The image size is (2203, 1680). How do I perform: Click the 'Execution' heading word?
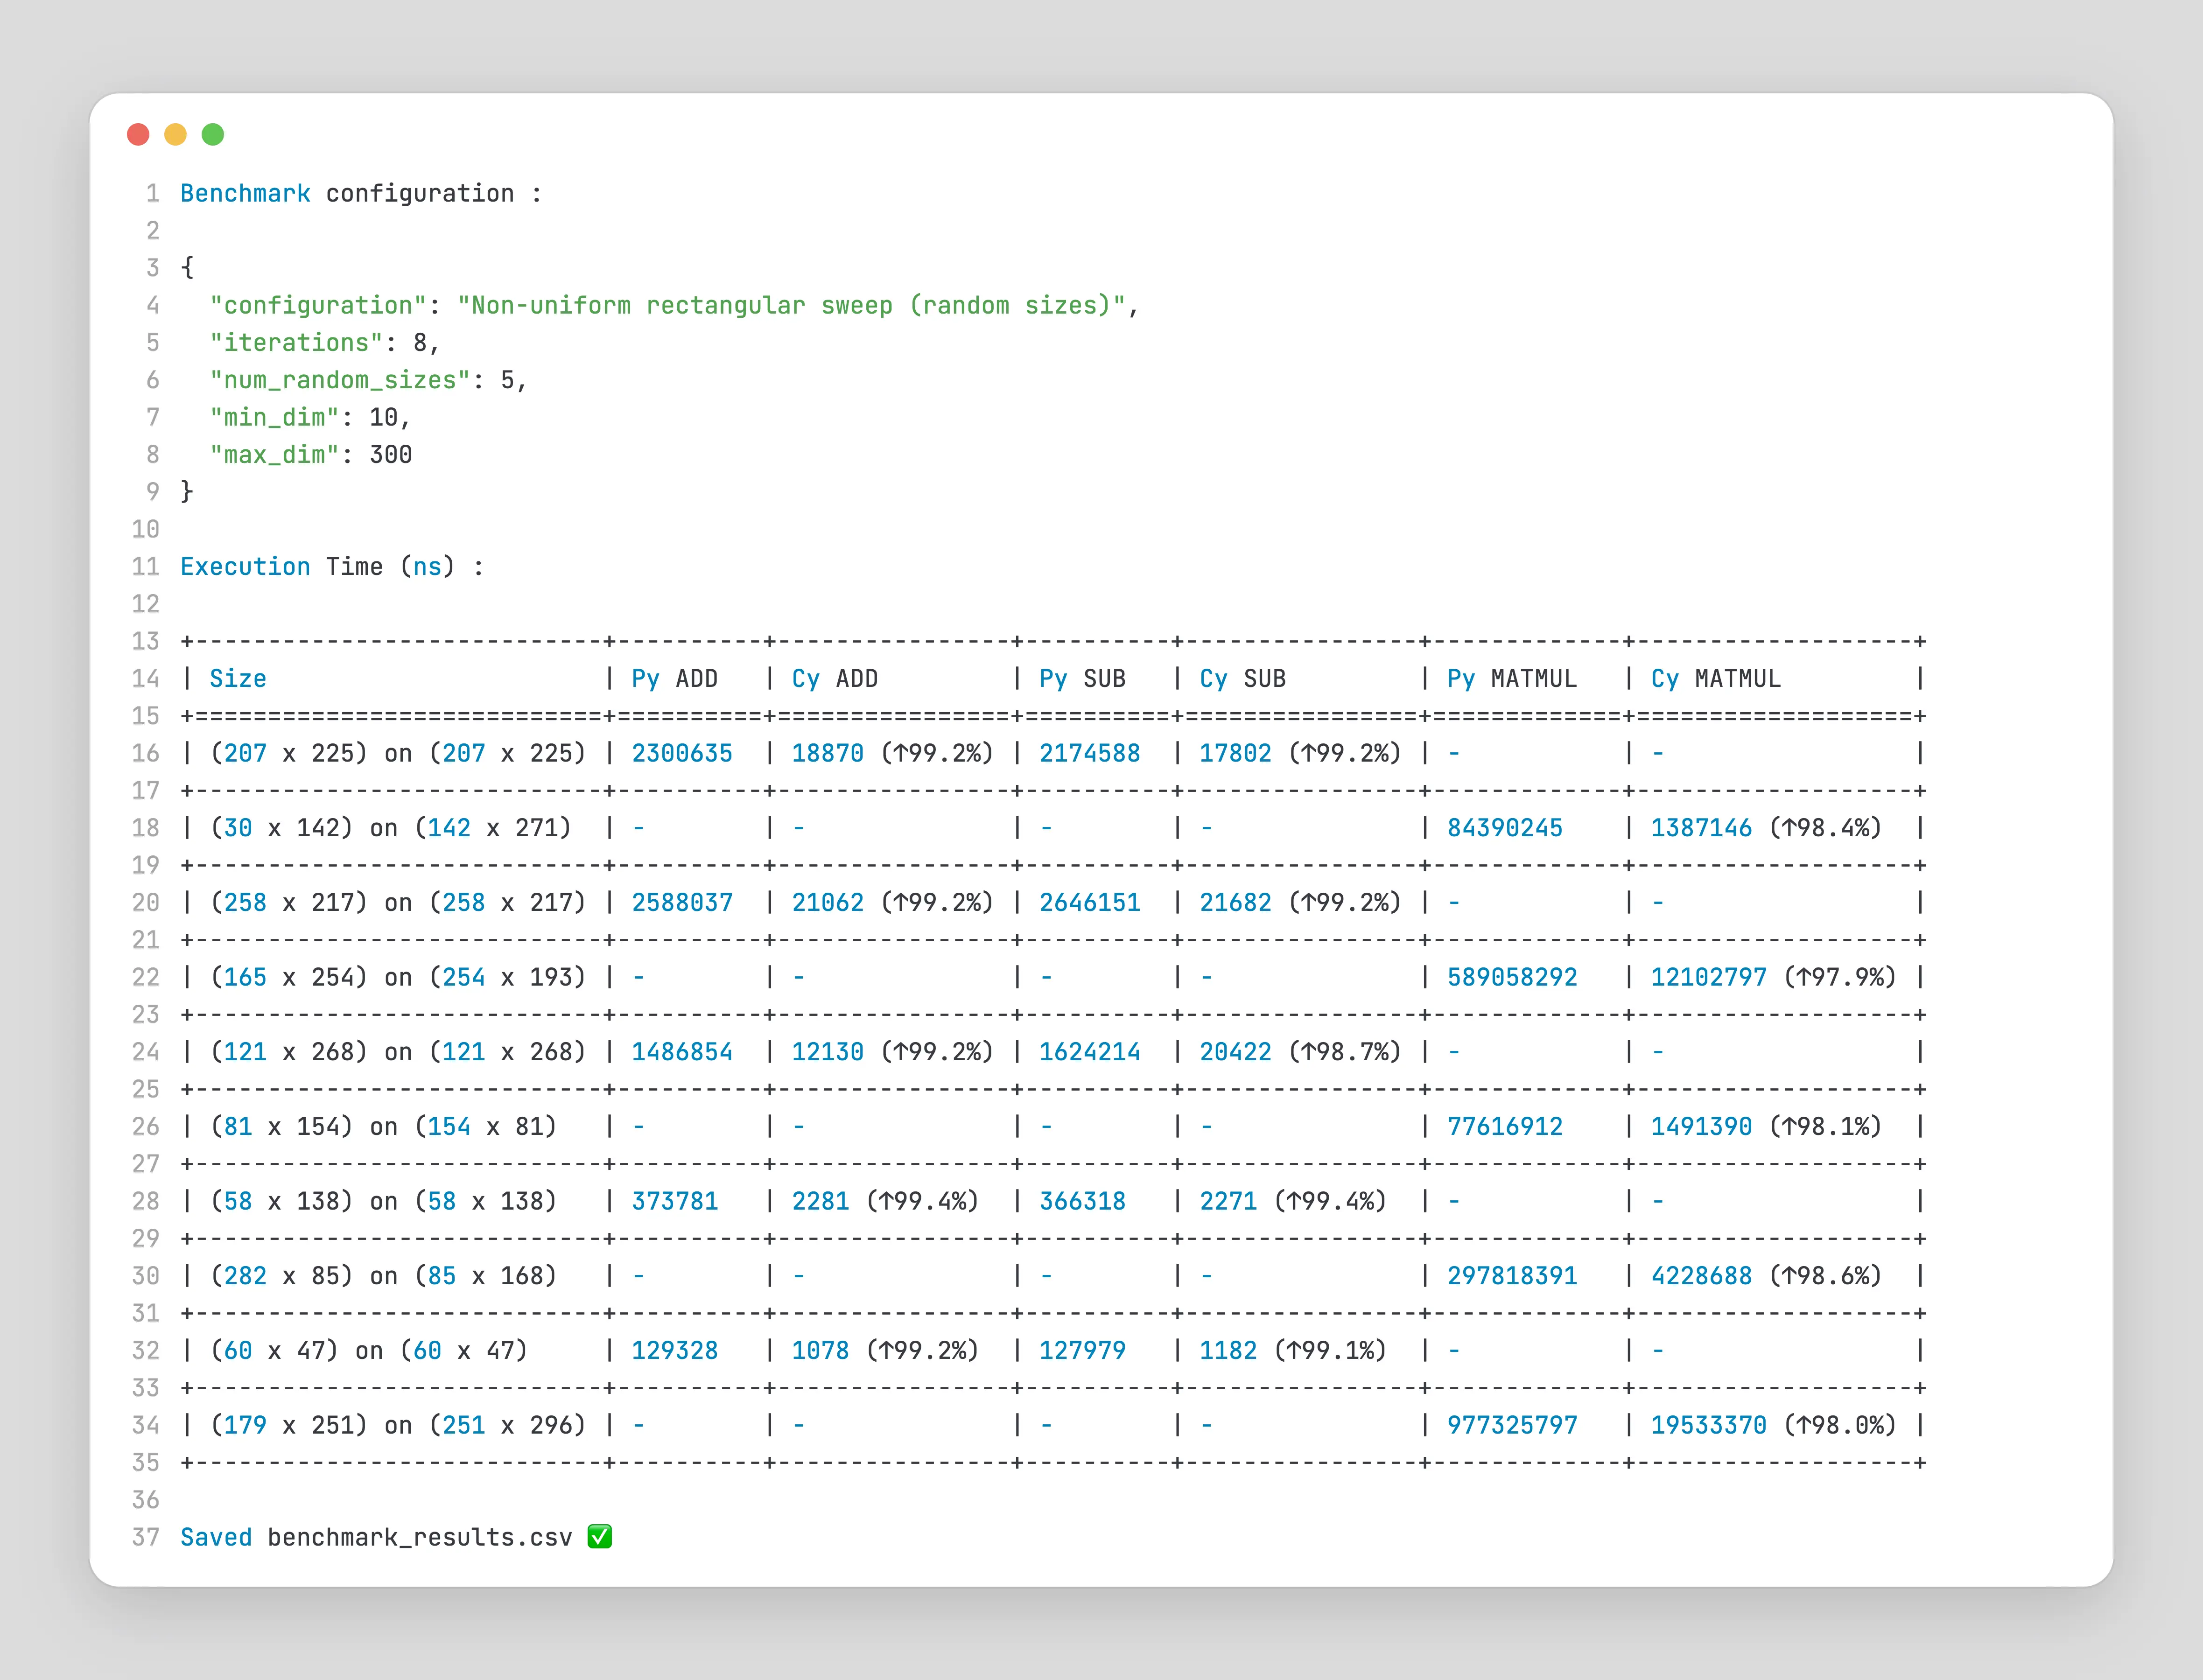click(245, 566)
